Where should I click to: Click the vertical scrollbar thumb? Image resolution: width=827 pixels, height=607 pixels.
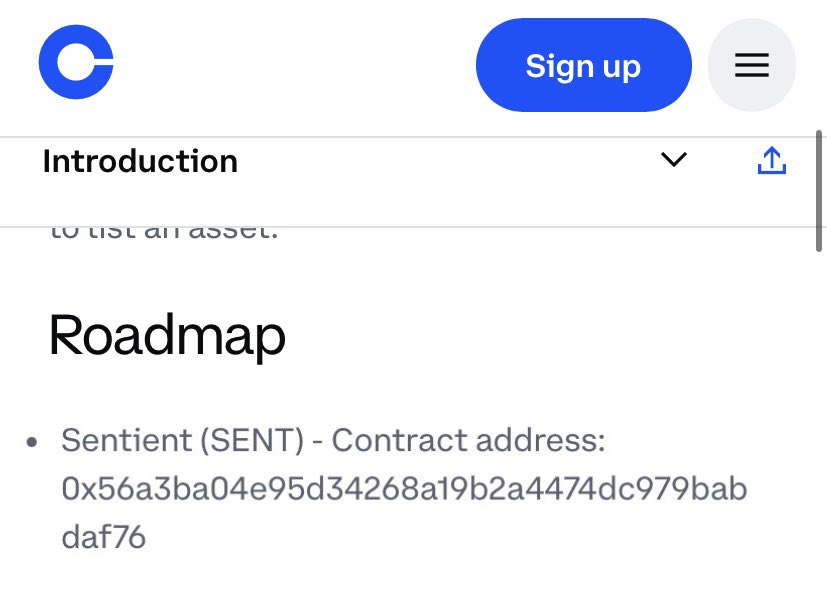point(820,190)
